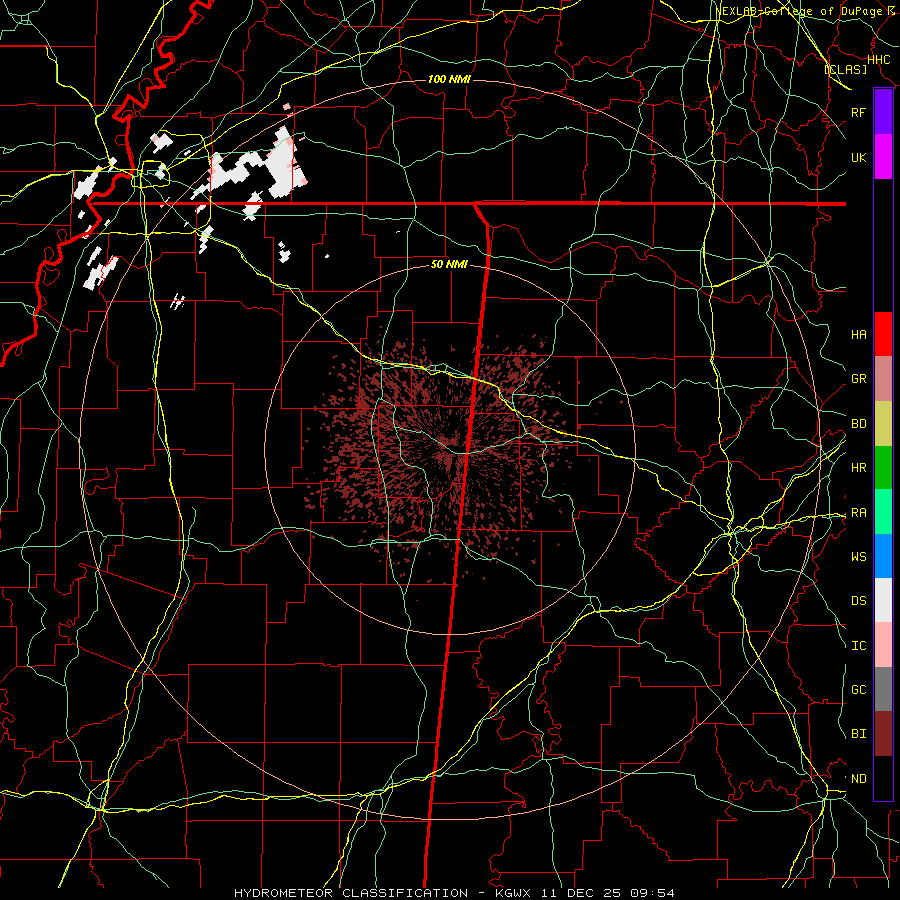Click the 50 NMI range ring label
The width and height of the screenshot is (900, 900).
click(449, 264)
